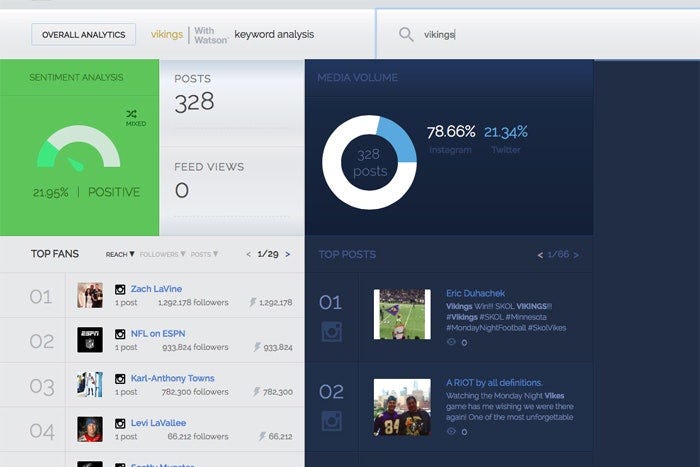700x467 pixels.
Task: Open the Overall Analytics view
Action: tap(84, 34)
